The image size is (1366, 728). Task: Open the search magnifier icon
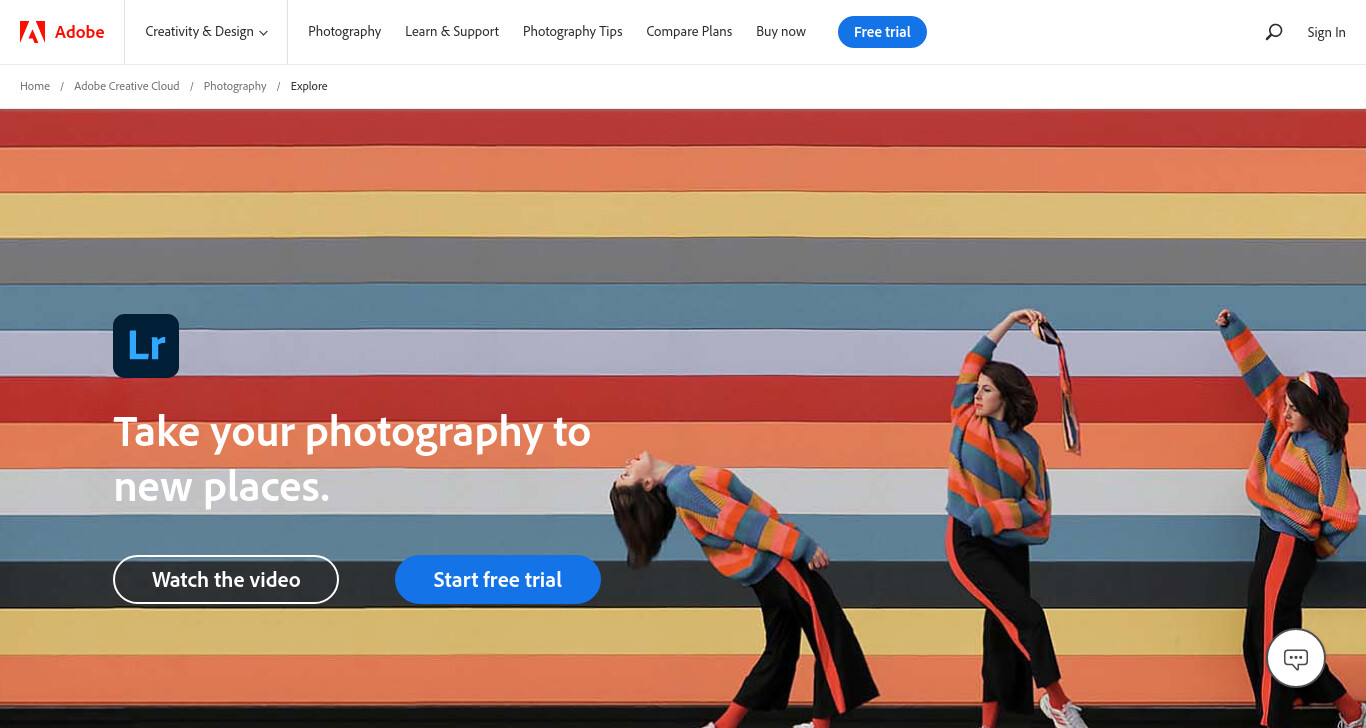coord(1273,32)
